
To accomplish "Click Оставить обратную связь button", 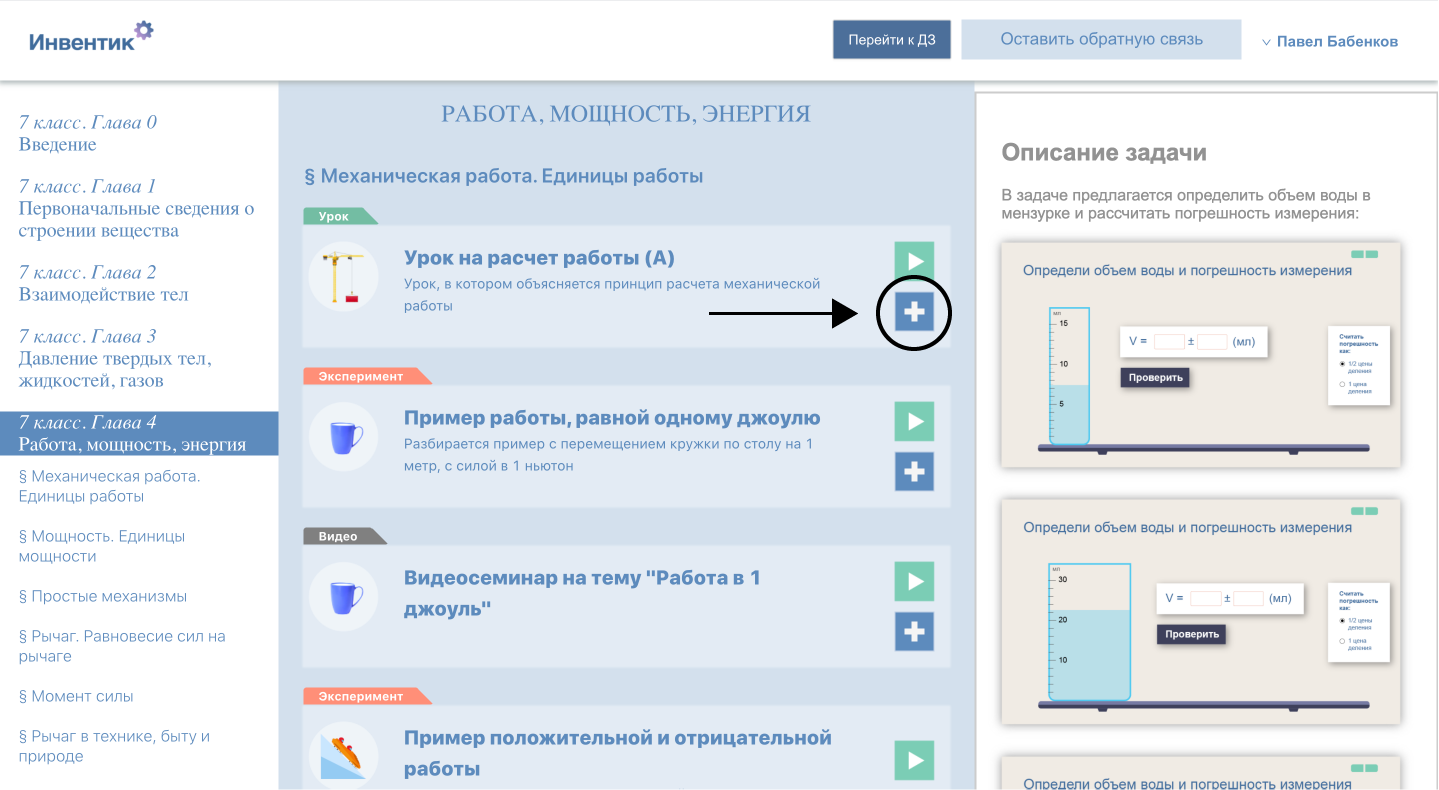I will (x=1101, y=40).
